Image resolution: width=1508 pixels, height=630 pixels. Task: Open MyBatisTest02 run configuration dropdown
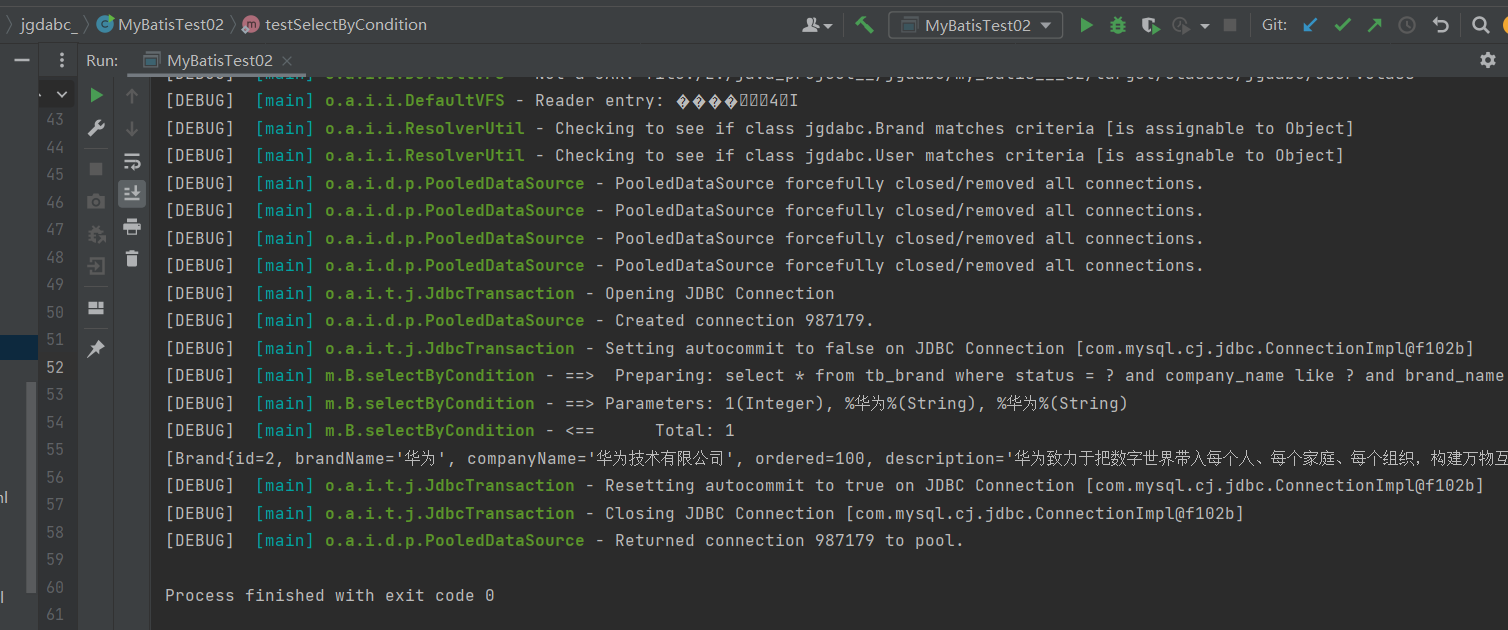975,25
